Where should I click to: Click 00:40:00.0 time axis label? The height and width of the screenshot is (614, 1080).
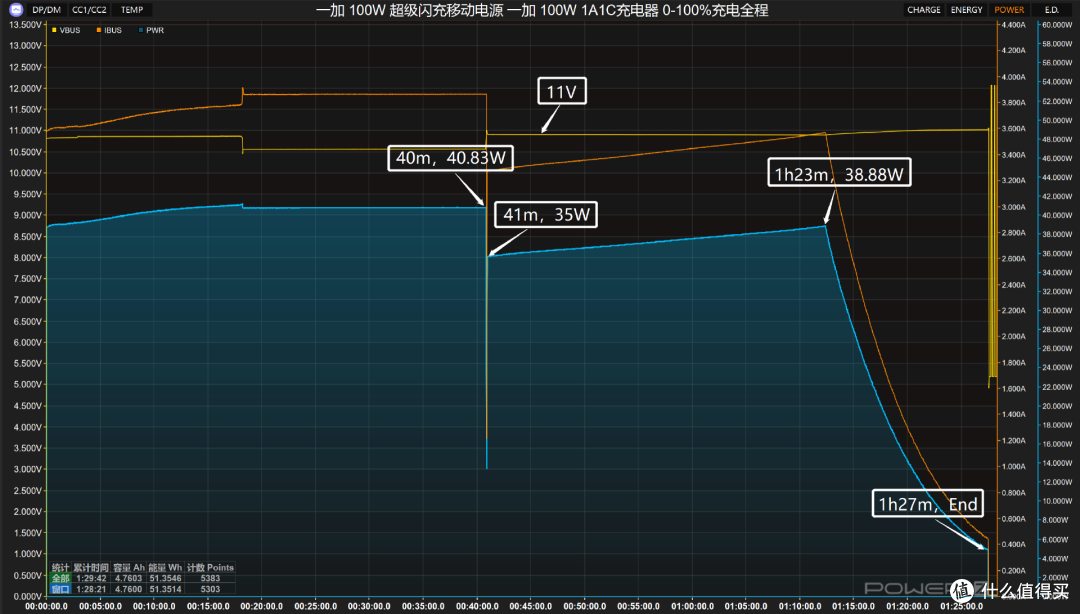(x=477, y=606)
